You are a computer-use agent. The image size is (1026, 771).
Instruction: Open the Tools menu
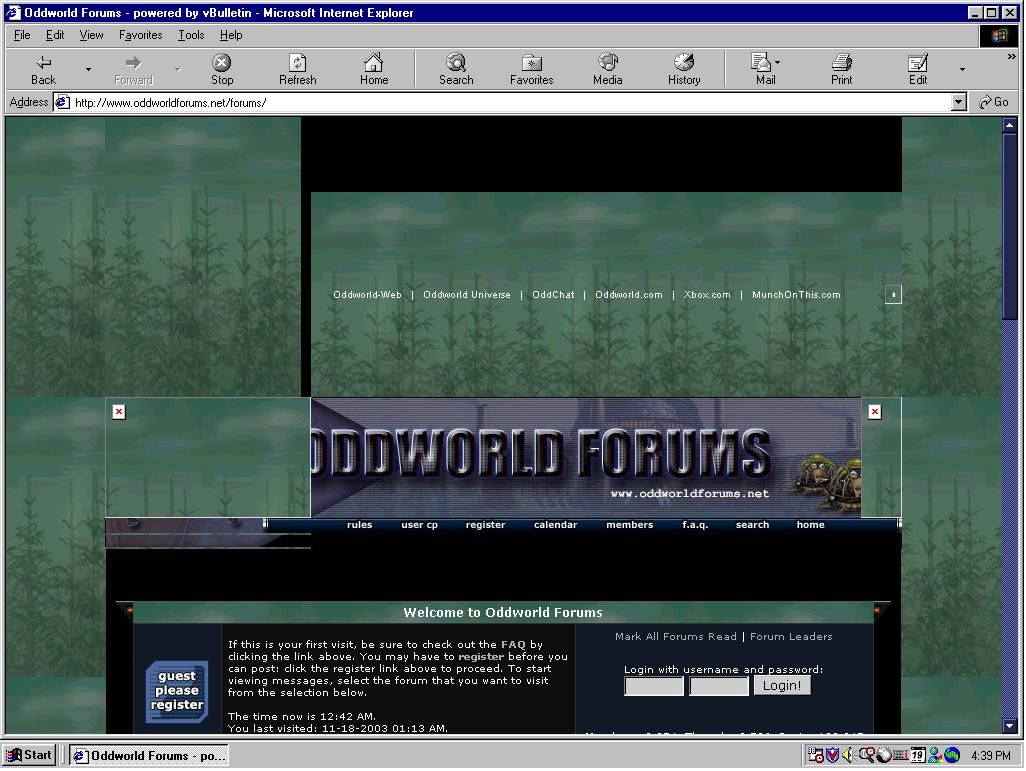[x=190, y=35]
